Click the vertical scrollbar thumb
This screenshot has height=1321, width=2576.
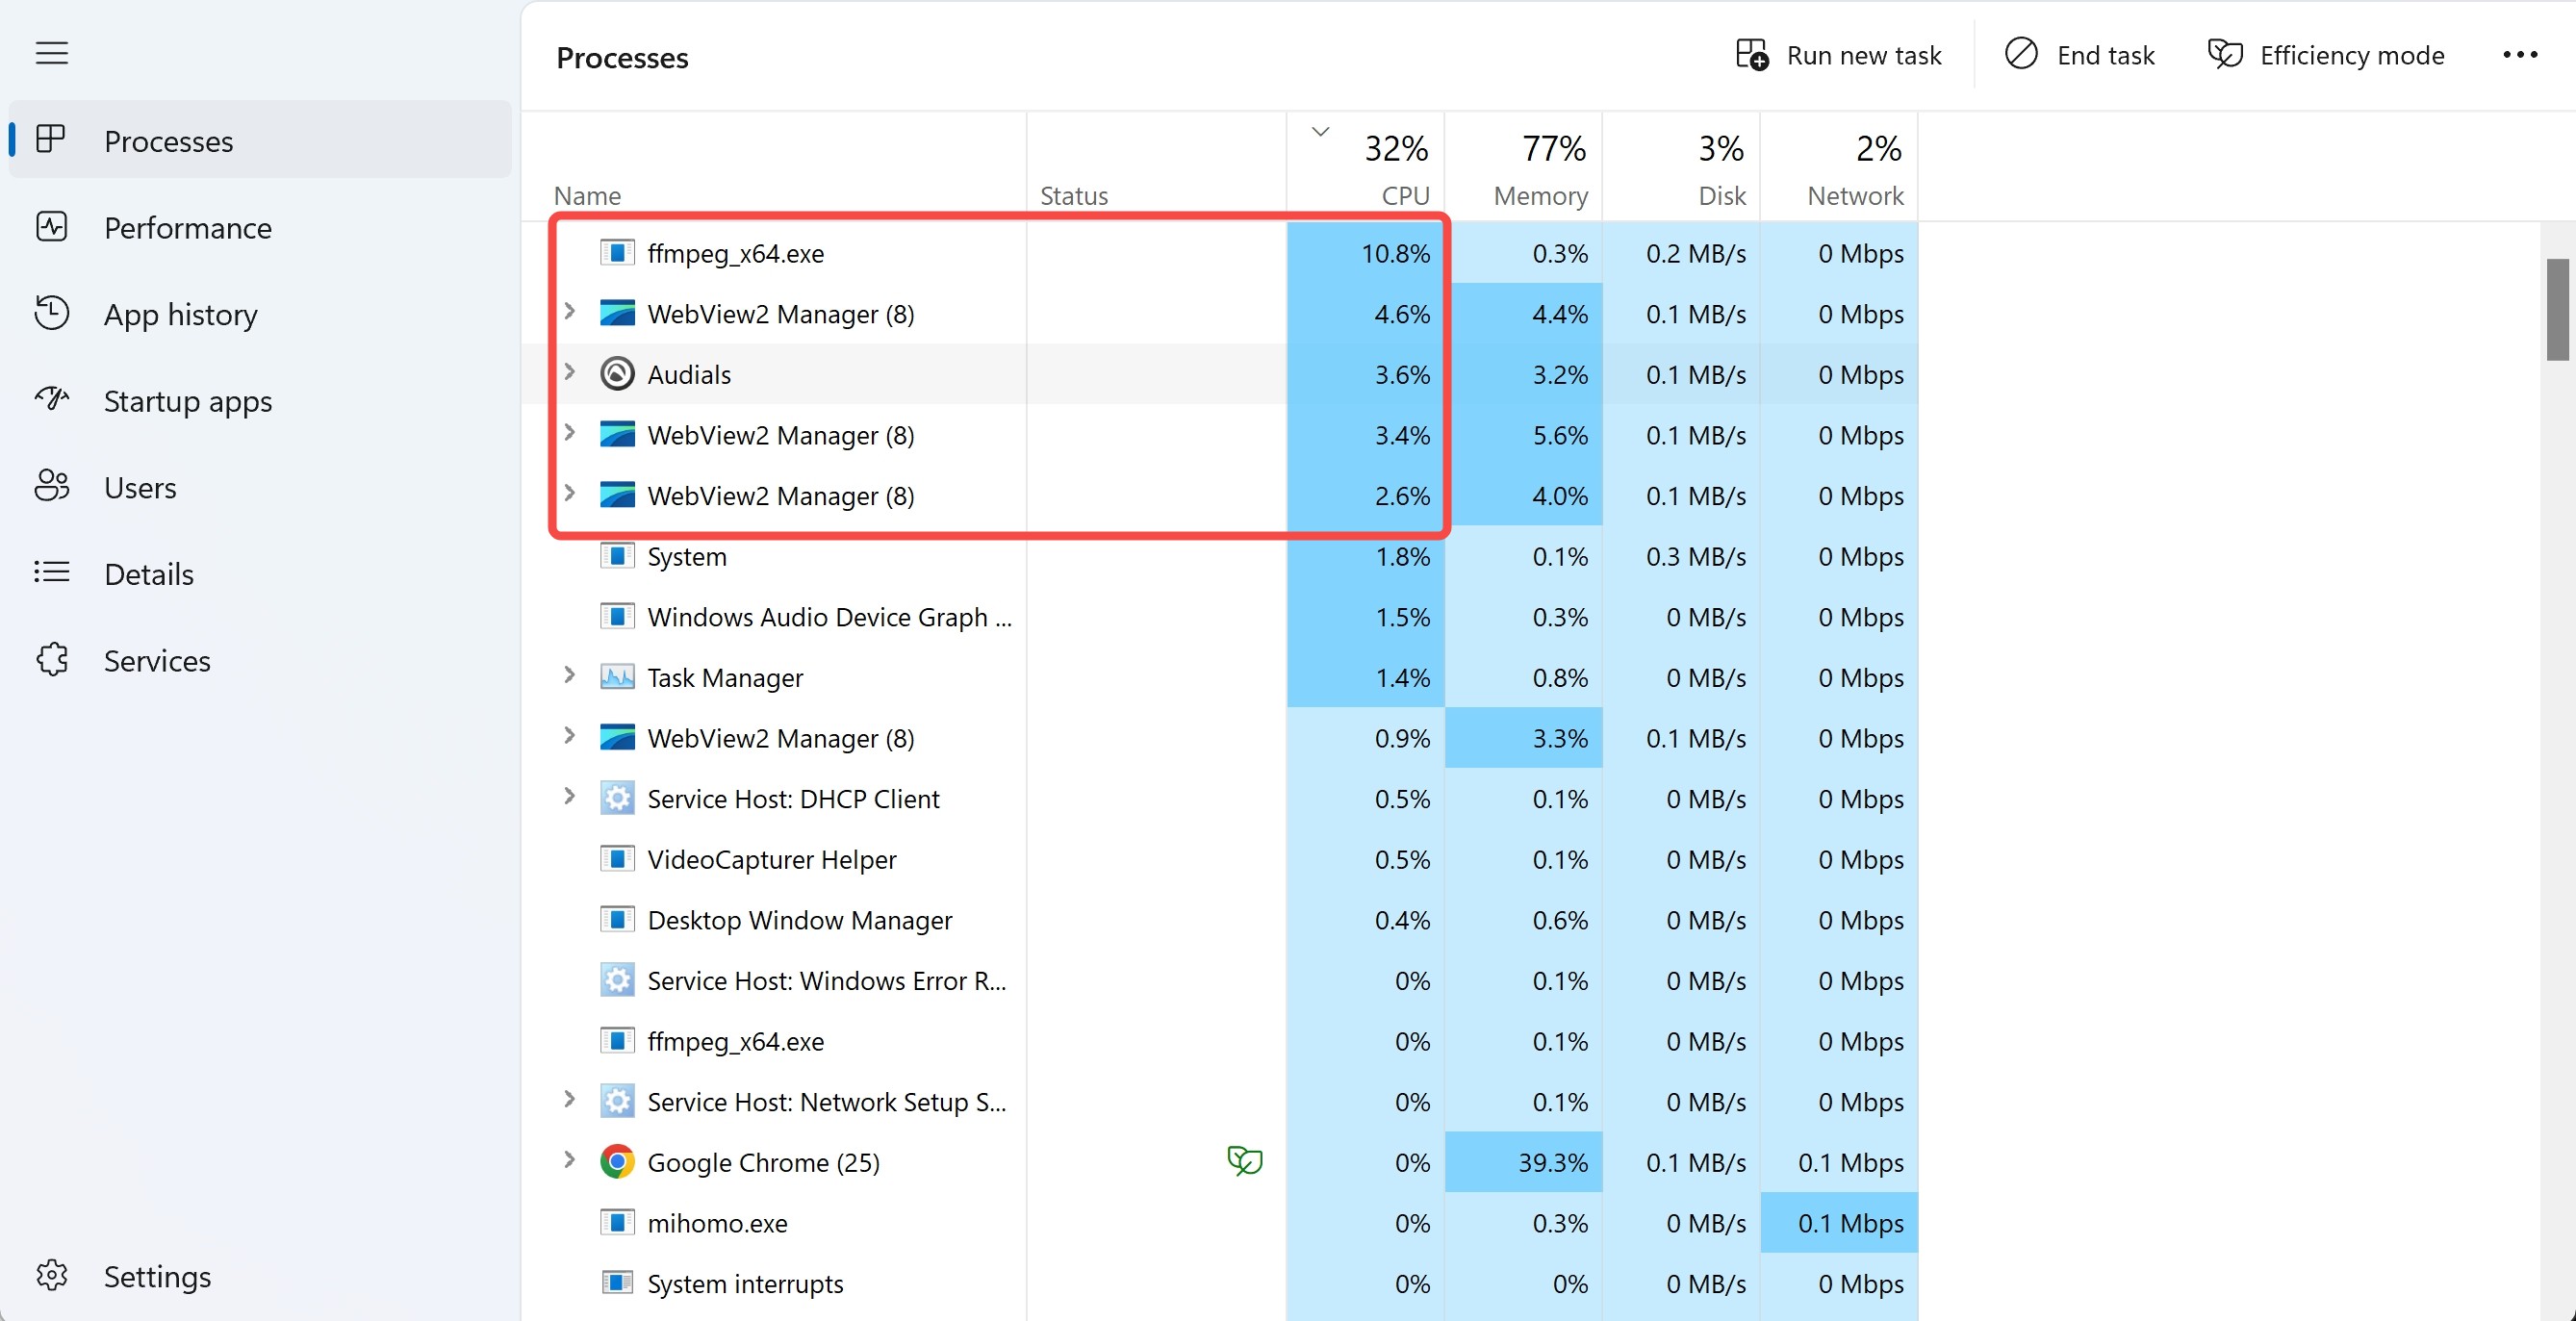point(2557,309)
